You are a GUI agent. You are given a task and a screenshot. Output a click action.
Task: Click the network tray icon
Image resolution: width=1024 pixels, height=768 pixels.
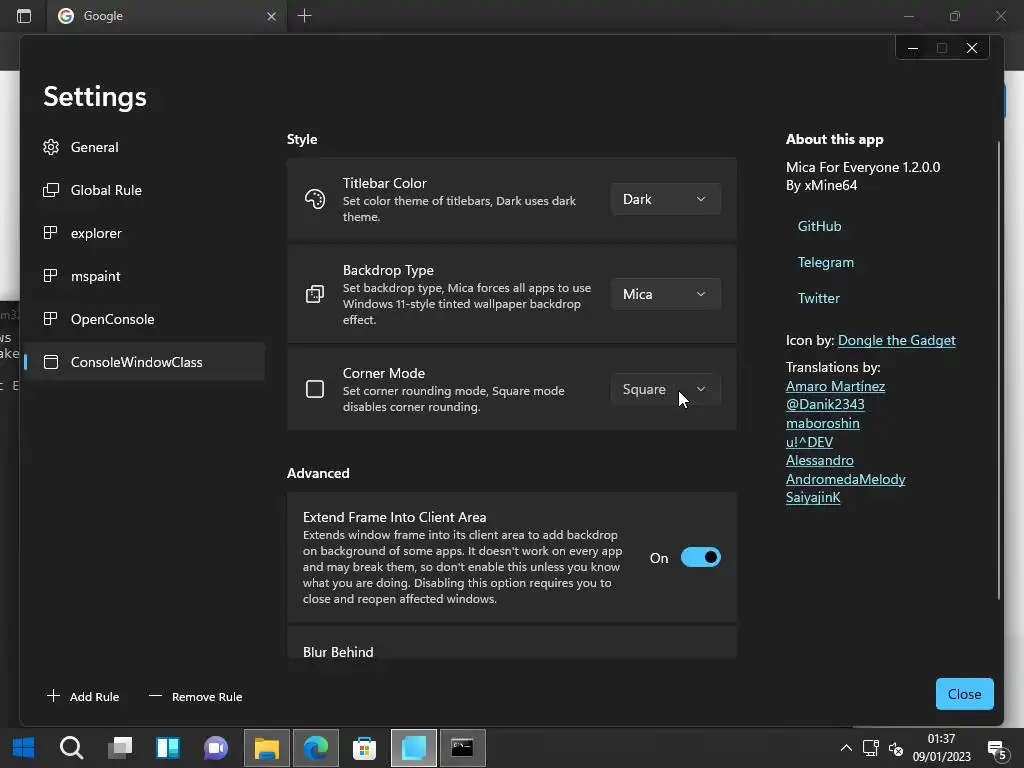pos(871,748)
